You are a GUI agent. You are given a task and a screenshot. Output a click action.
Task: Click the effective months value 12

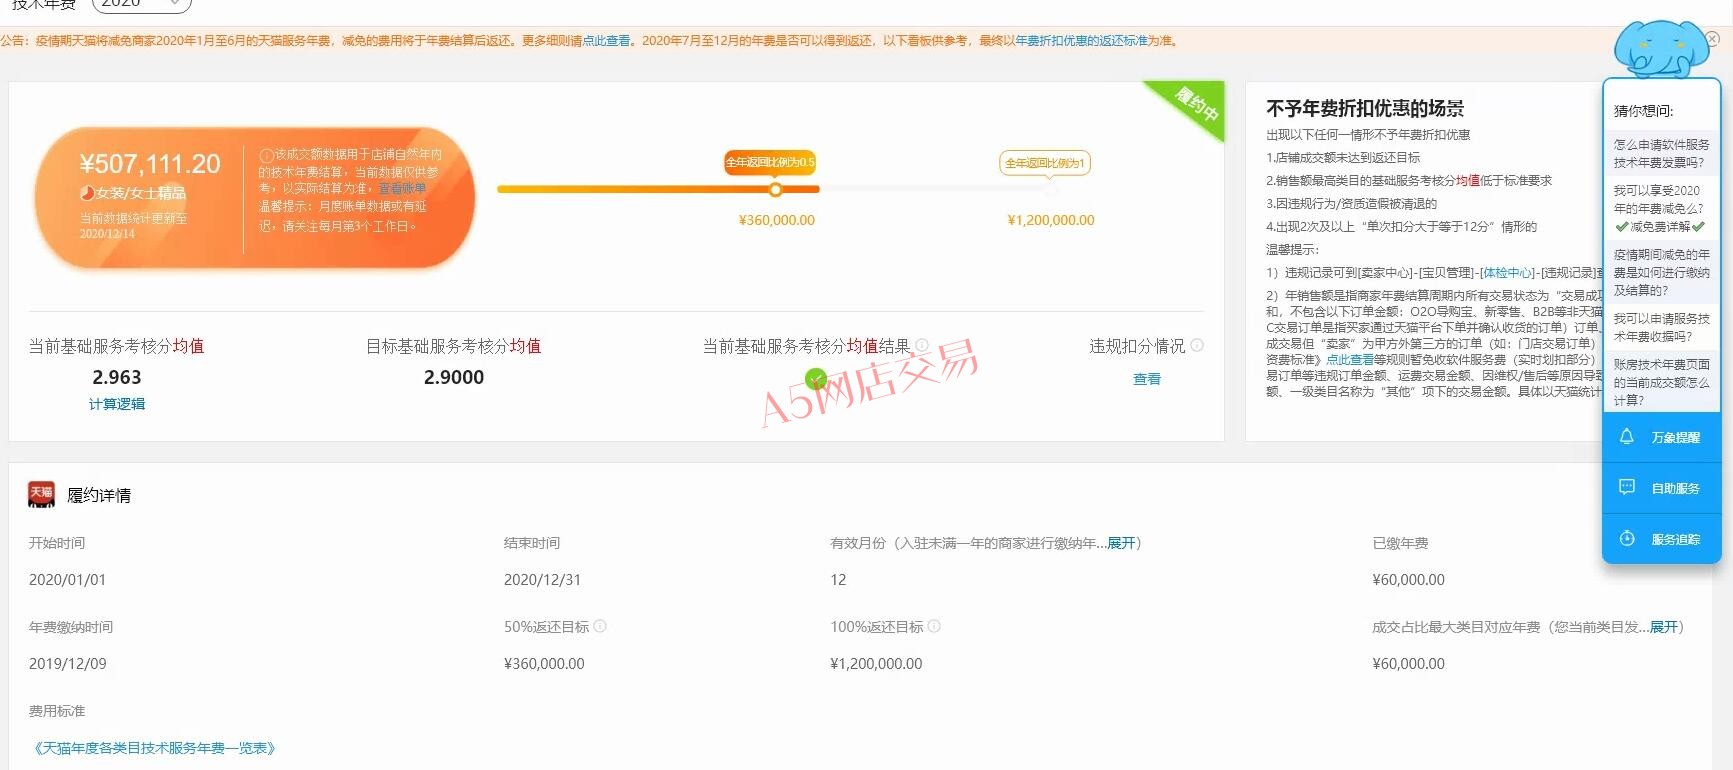pyautogui.click(x=838, y=580)
